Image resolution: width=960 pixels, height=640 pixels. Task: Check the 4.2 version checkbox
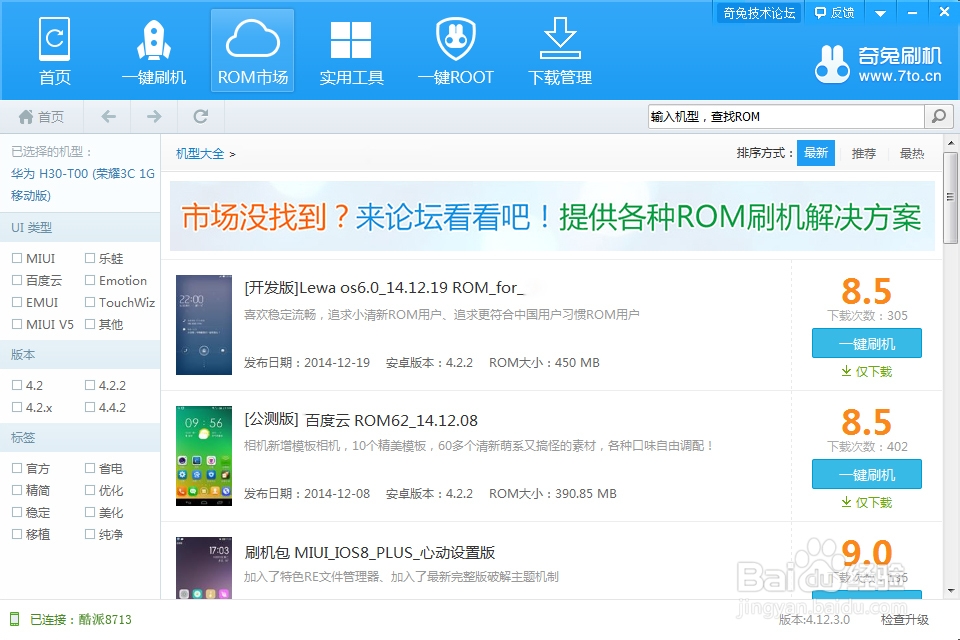[x=17, y=385]
